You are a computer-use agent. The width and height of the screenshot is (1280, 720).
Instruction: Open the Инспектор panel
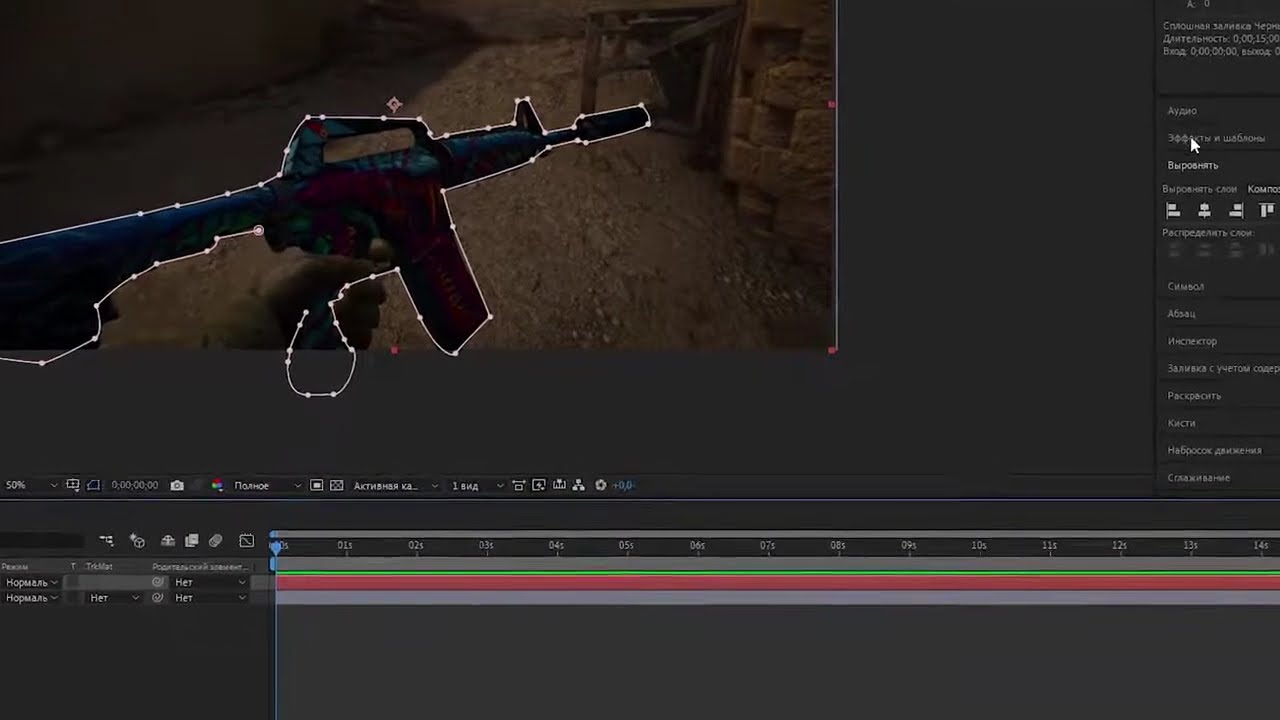pos(1192,341)
